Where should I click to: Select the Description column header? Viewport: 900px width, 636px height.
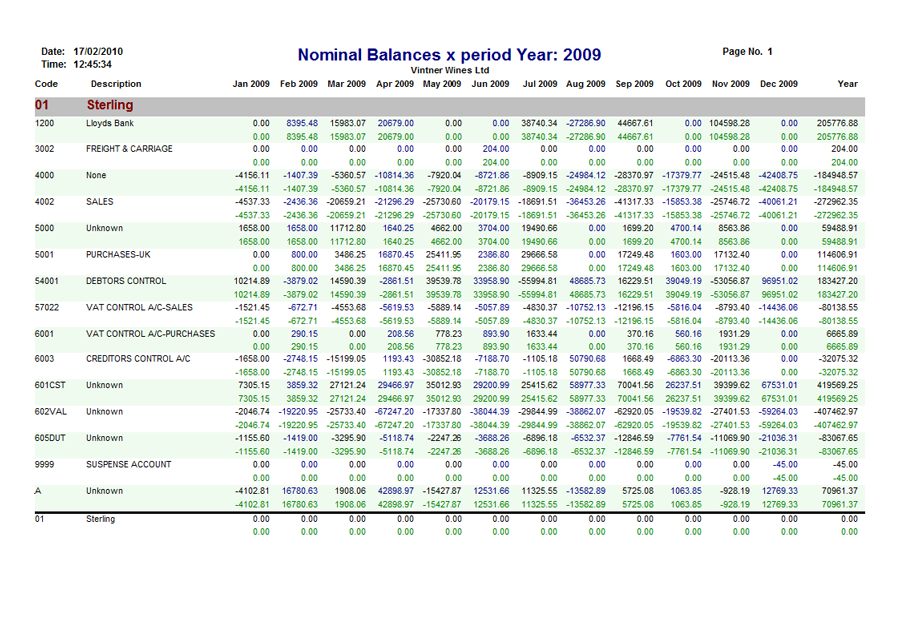pyautogui.click(x=116, y=84)
